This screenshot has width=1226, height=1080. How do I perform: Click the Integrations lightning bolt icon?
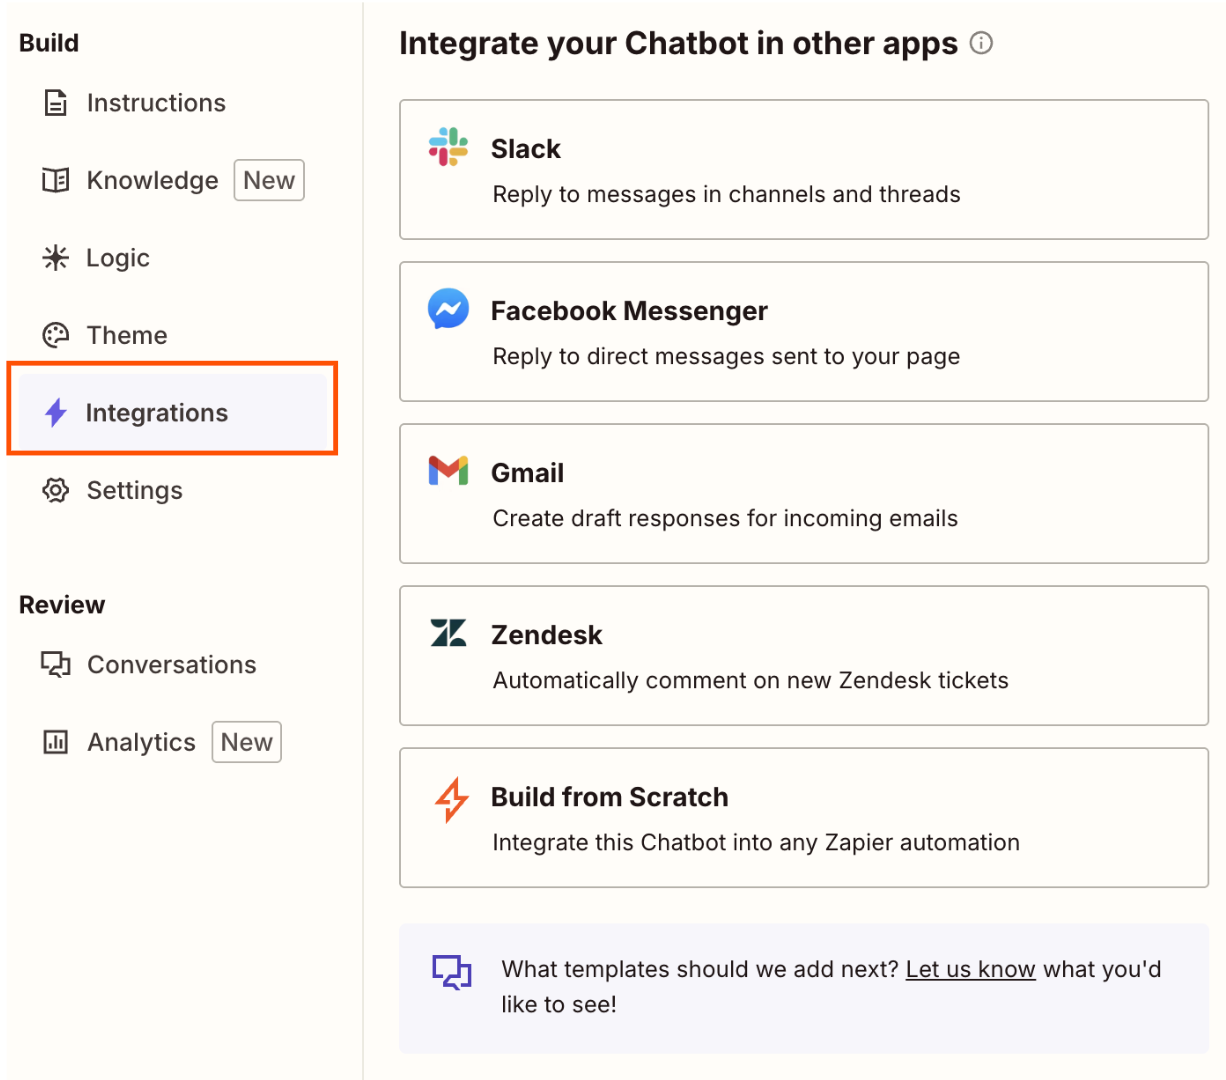(x=56, y=412)
